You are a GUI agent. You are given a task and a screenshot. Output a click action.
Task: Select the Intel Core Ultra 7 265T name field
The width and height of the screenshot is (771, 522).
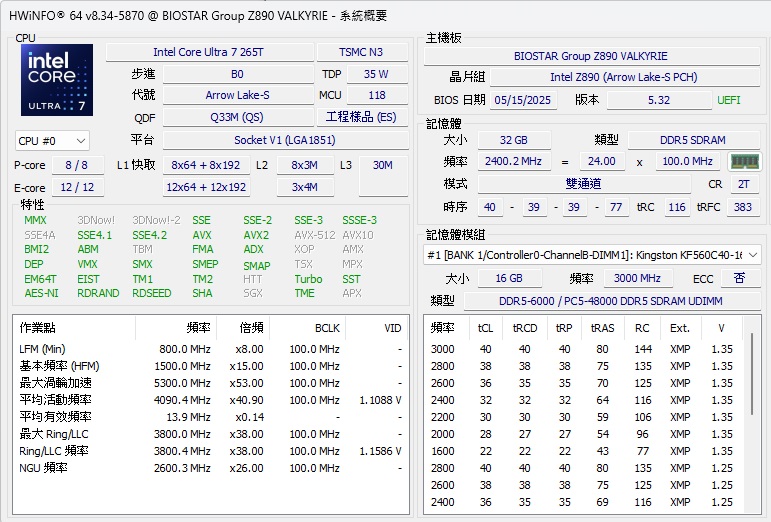pos(208,52)
